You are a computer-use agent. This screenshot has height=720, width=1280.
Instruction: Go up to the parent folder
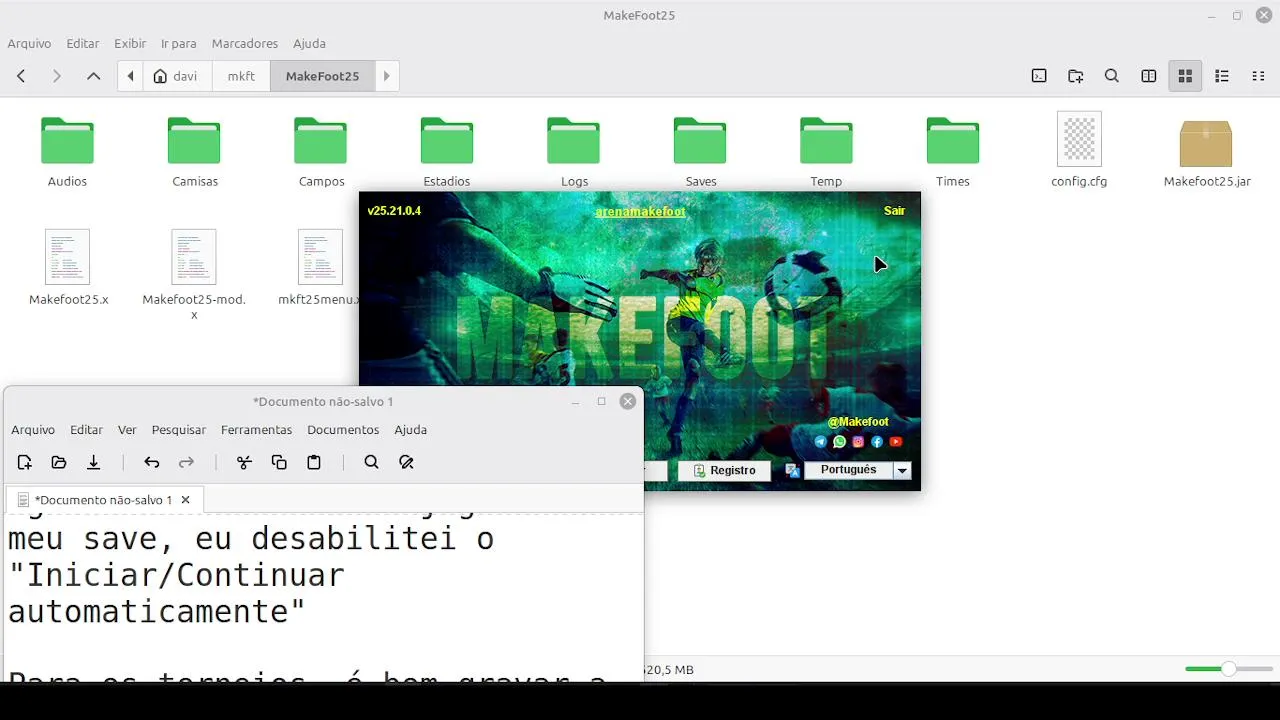click(93, 76)
